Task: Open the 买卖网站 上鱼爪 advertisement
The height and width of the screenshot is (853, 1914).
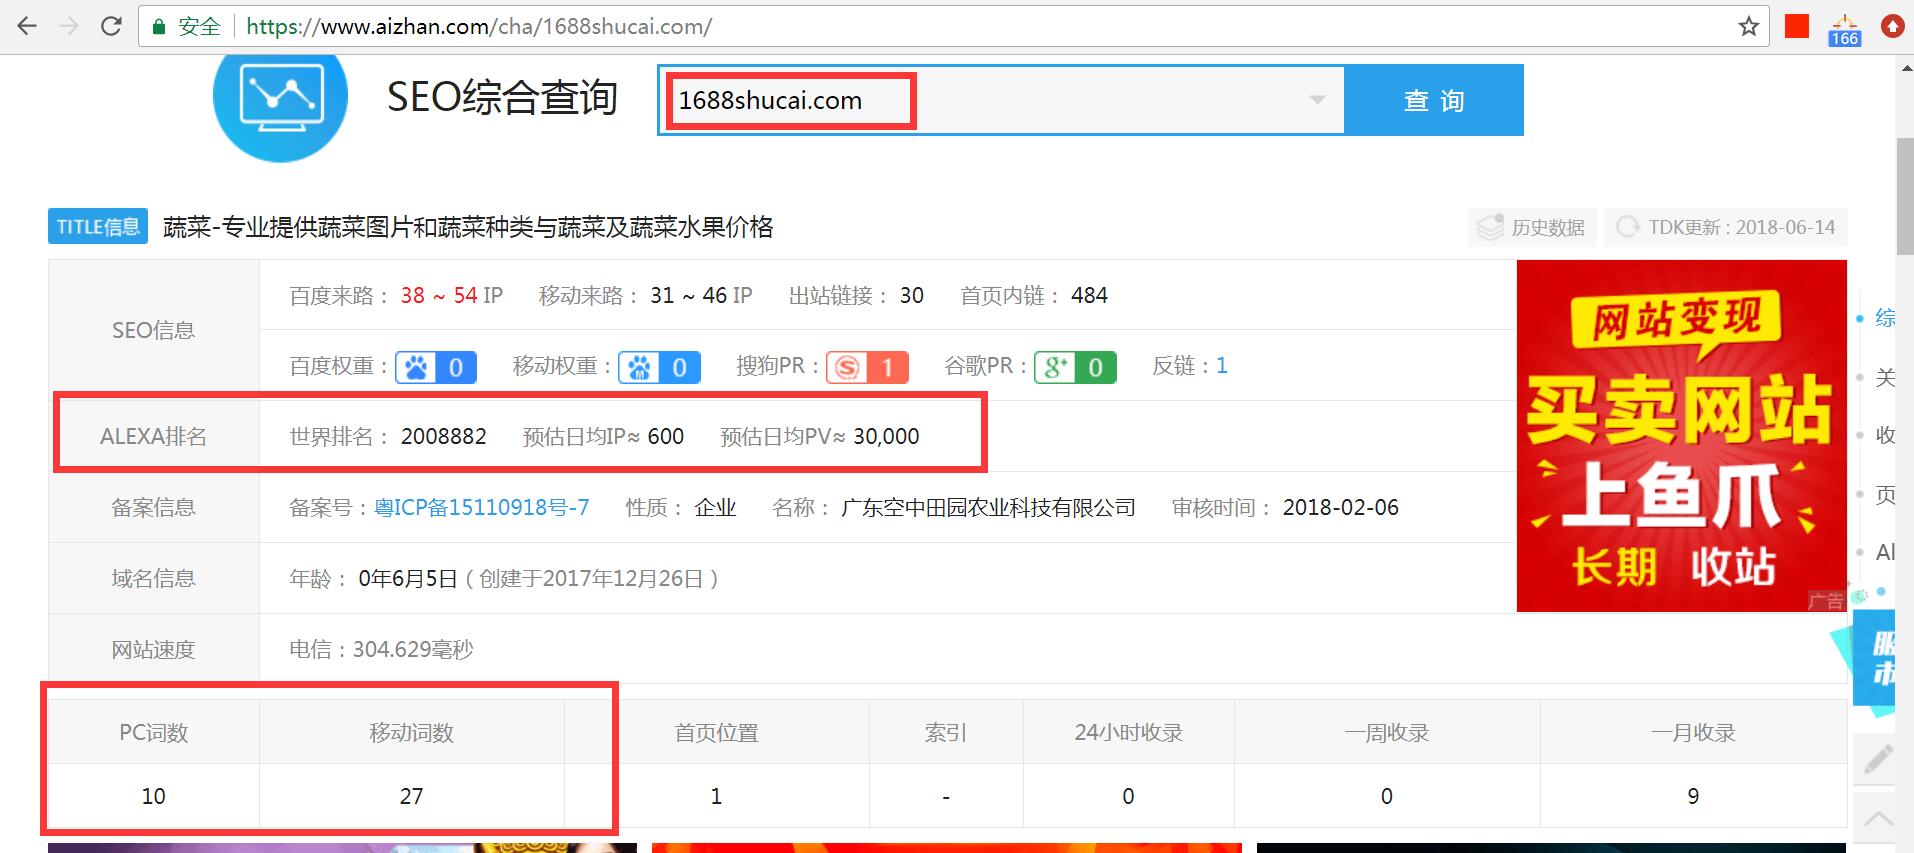Action: 1681,436
